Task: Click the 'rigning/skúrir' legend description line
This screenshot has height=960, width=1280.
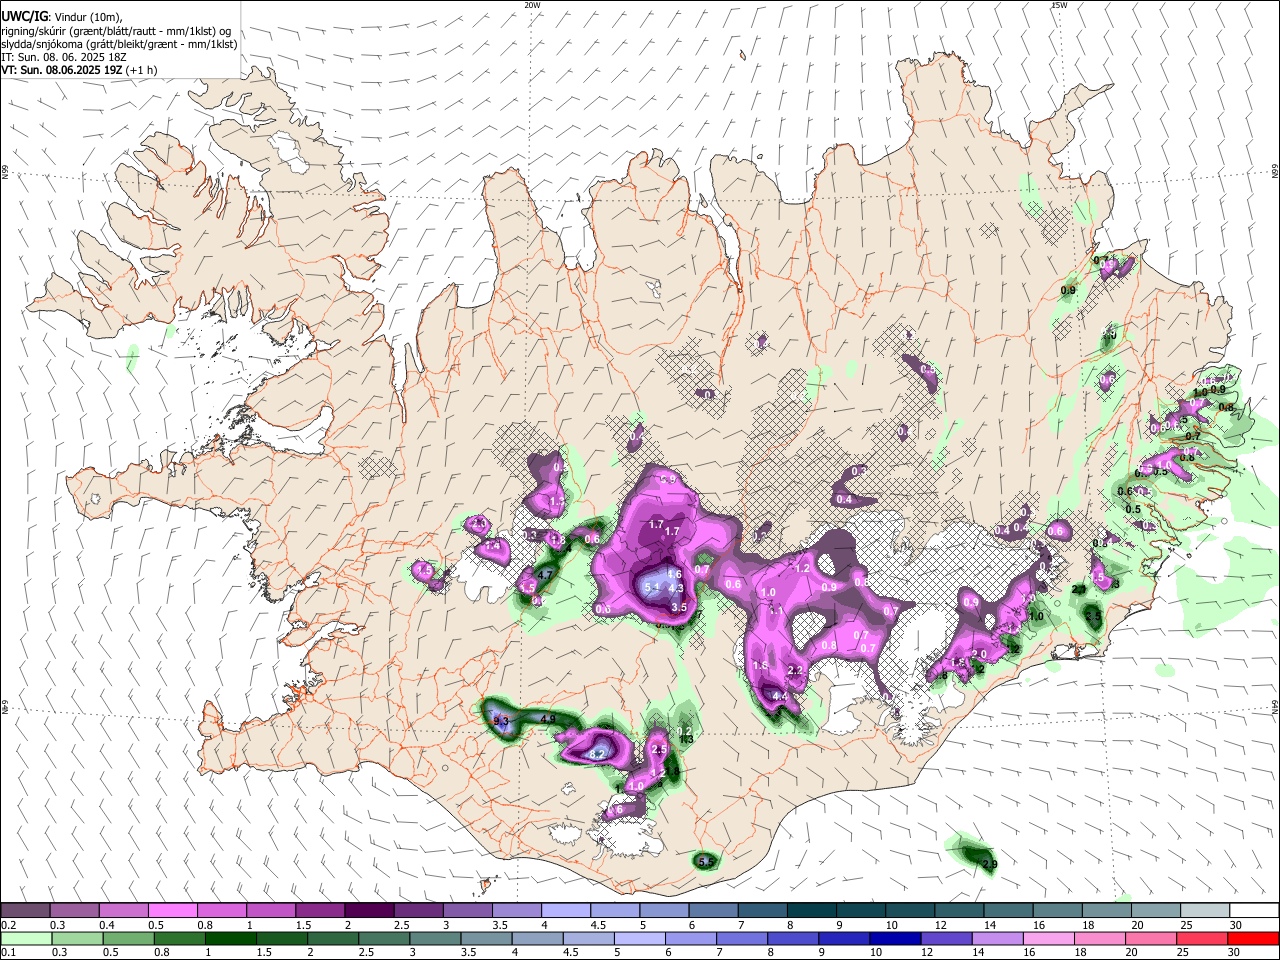Action: tap(118, 31)
